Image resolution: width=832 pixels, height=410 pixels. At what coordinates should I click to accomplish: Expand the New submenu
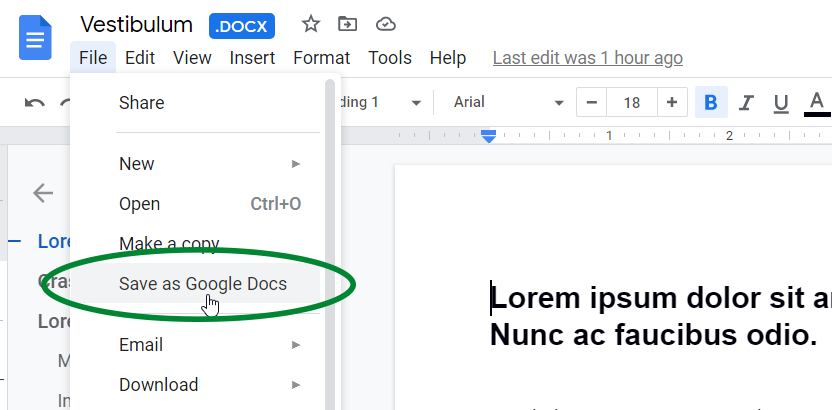pyautogui.click(x=199, y=164)
